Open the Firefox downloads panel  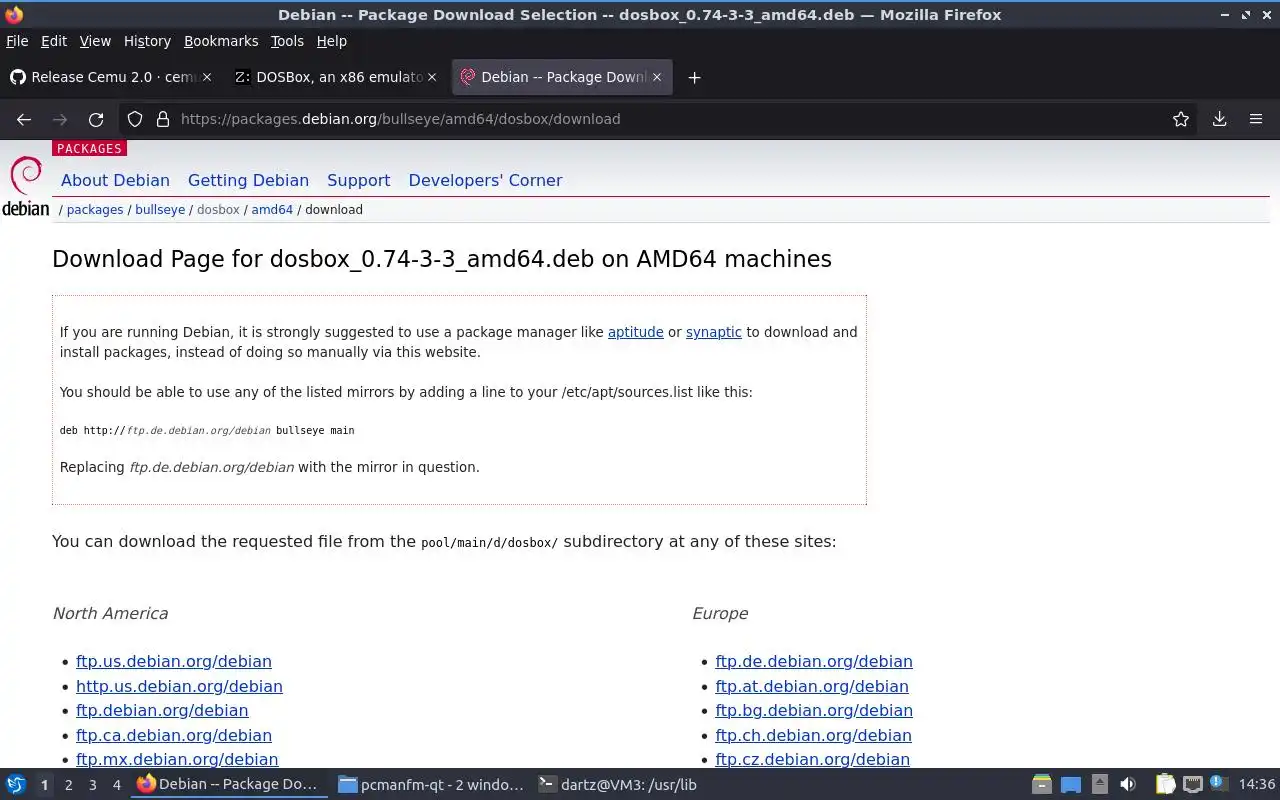pos(1219,119)
